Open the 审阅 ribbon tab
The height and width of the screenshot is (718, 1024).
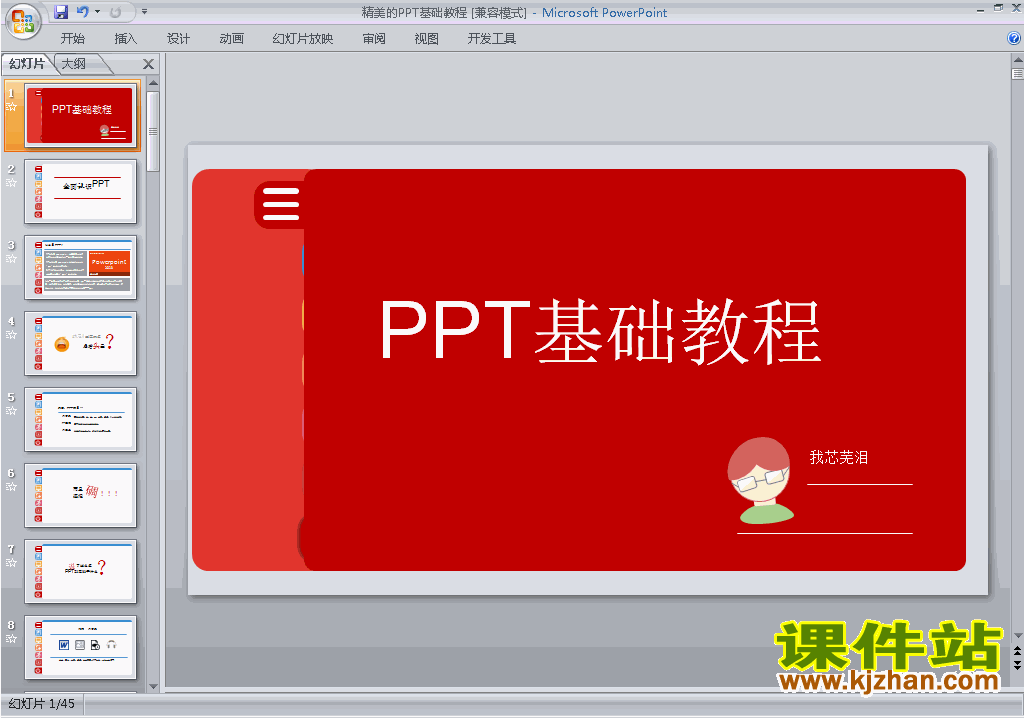374,39
